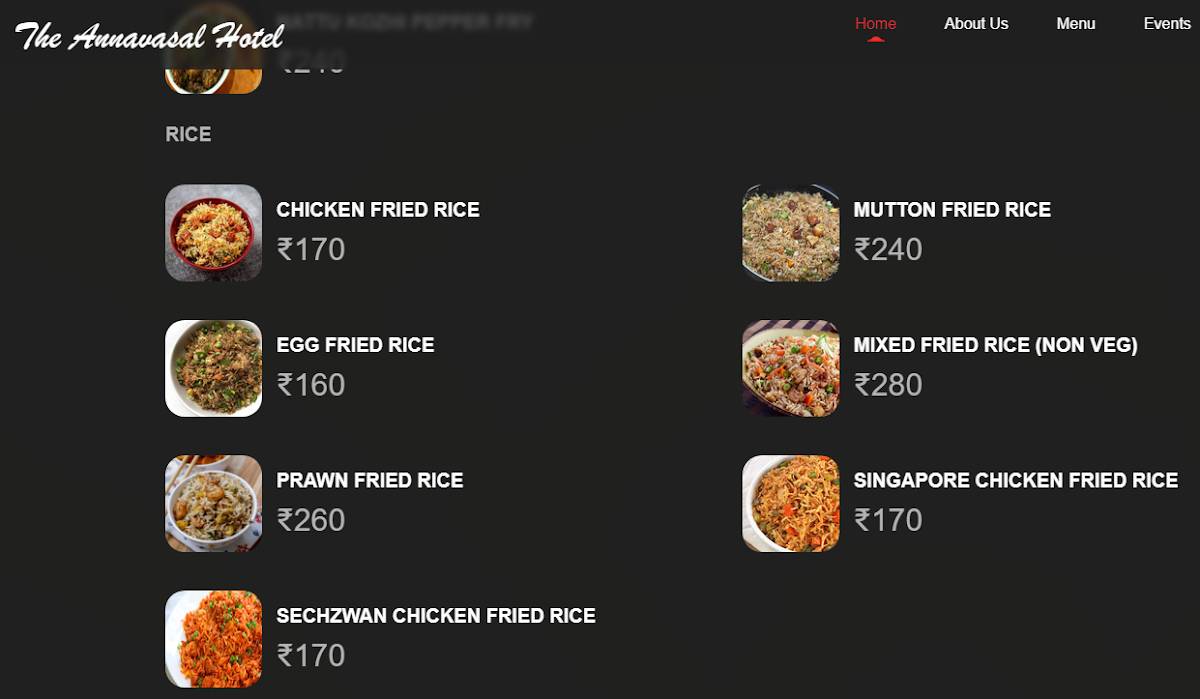1200x699 pixels.
Task: Open the Menu navigation item
Action: [x=1075, y=23]
